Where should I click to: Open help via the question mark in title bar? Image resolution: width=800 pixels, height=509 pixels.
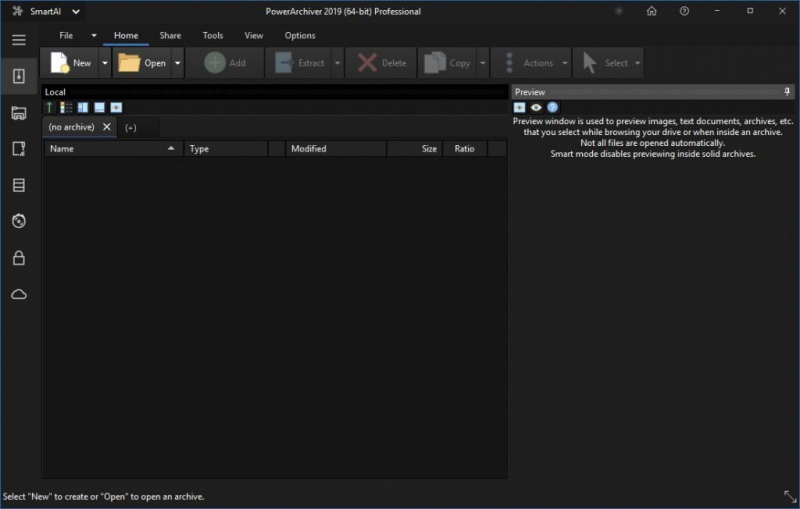(x=684, y=11)
